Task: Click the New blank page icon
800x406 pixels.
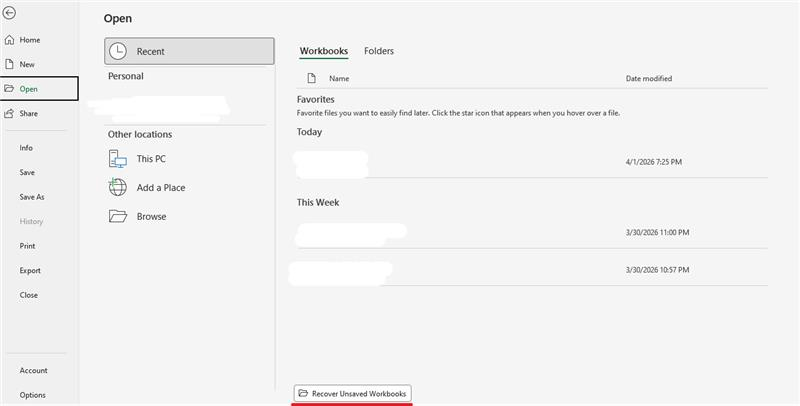Action: click(9, 64)
